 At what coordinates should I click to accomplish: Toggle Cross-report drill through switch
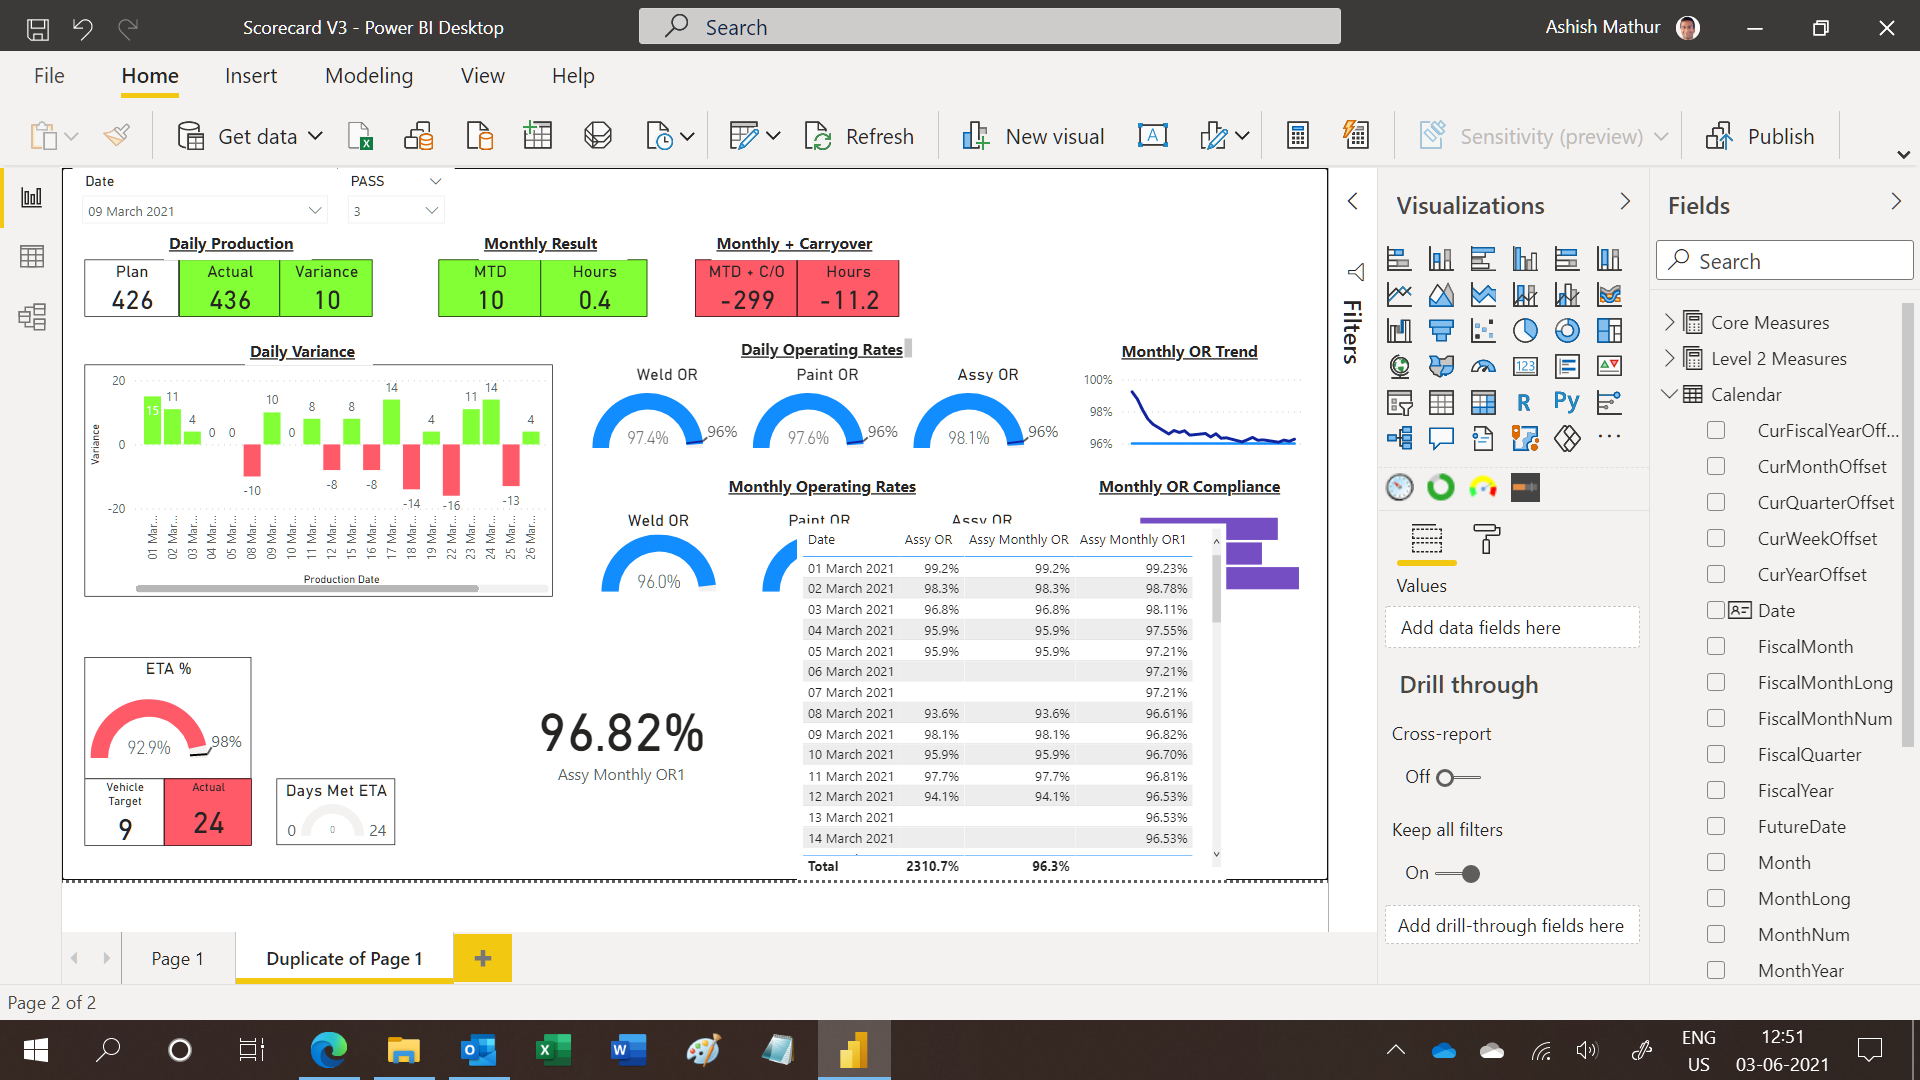point(1458,777)
